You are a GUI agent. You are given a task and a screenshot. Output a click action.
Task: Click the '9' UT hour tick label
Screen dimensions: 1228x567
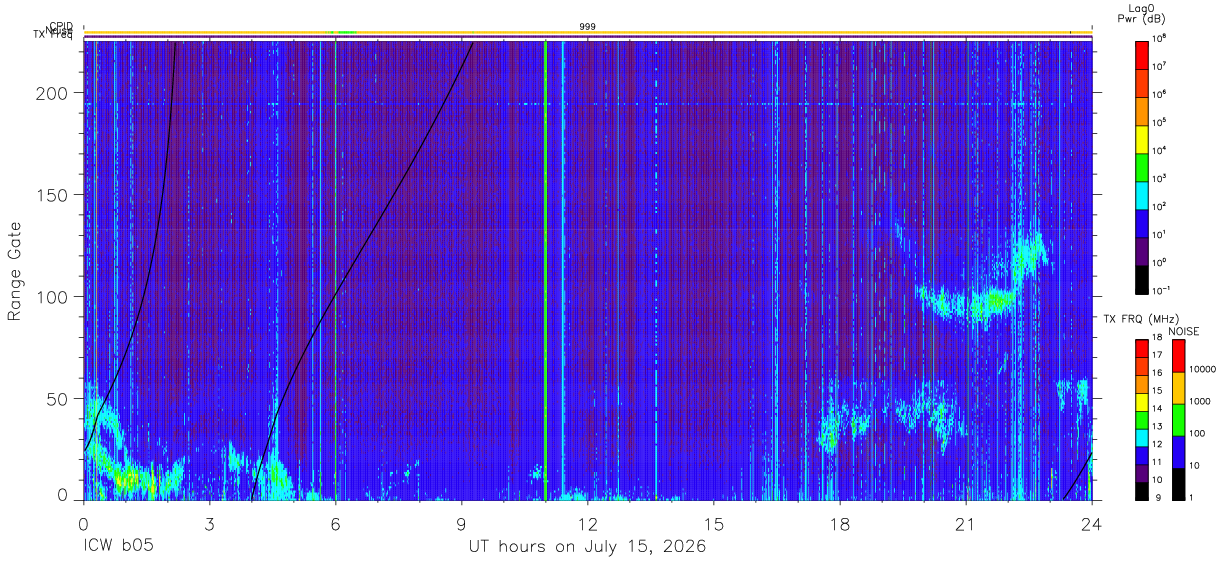[461, 523]
